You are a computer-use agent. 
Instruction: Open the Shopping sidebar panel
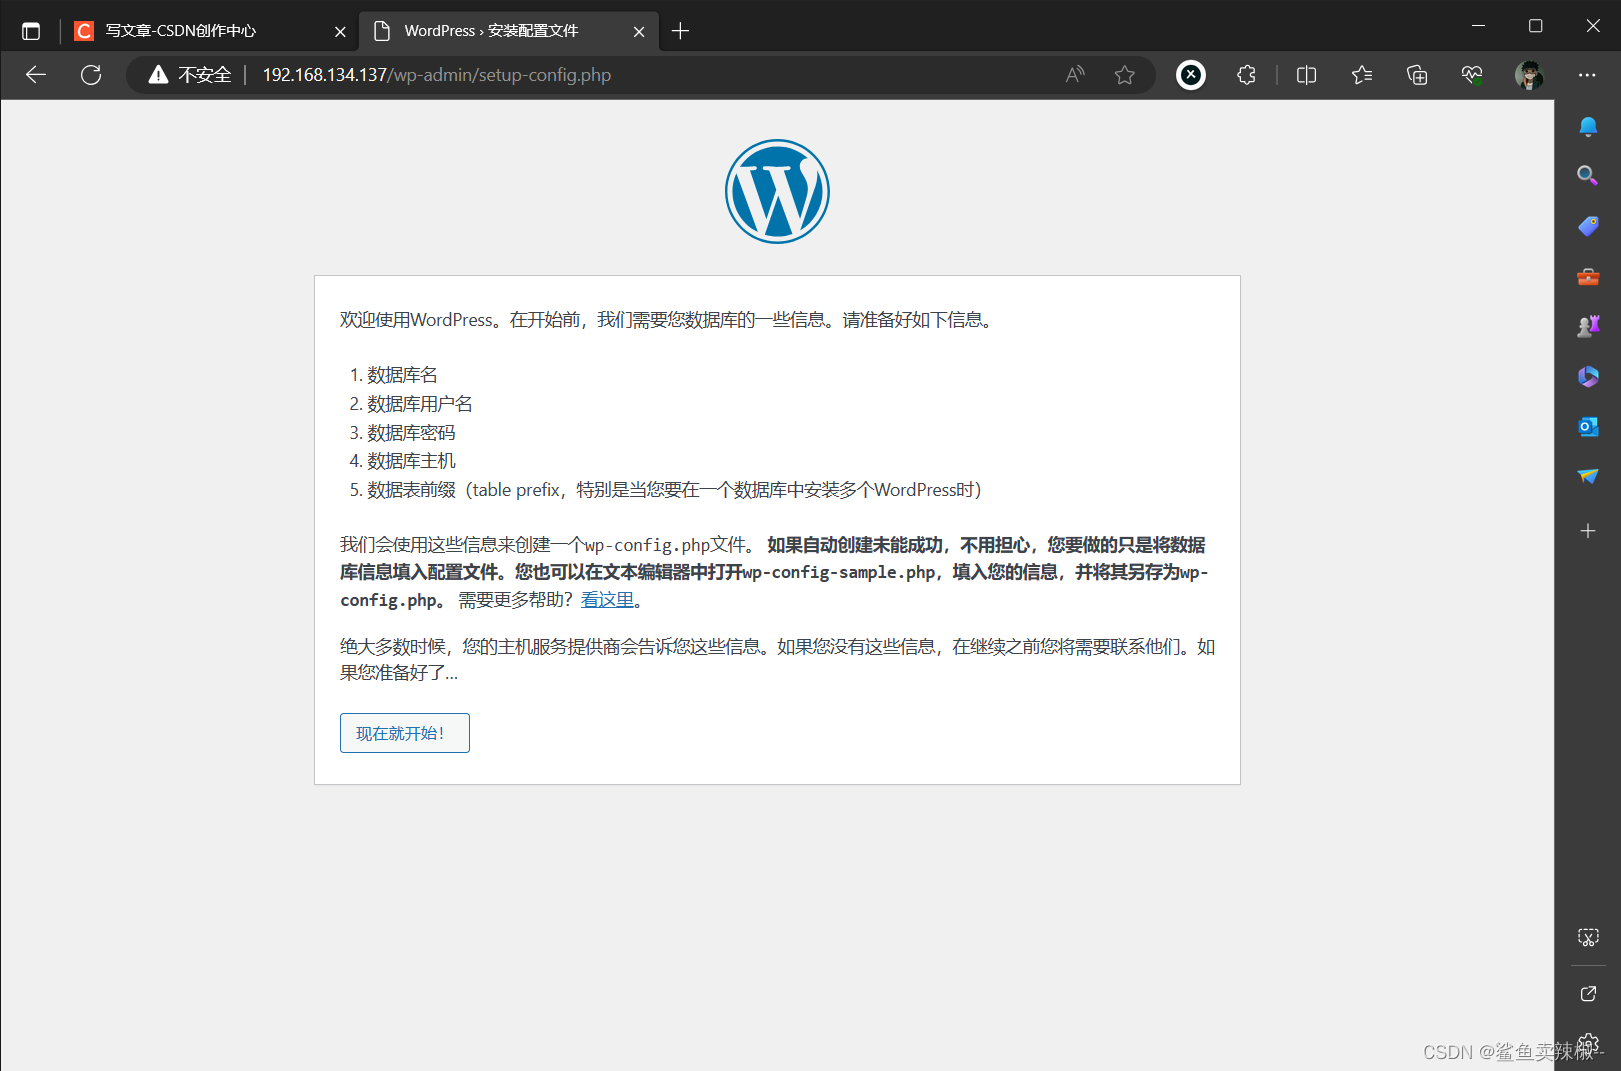coord(1588,226)
